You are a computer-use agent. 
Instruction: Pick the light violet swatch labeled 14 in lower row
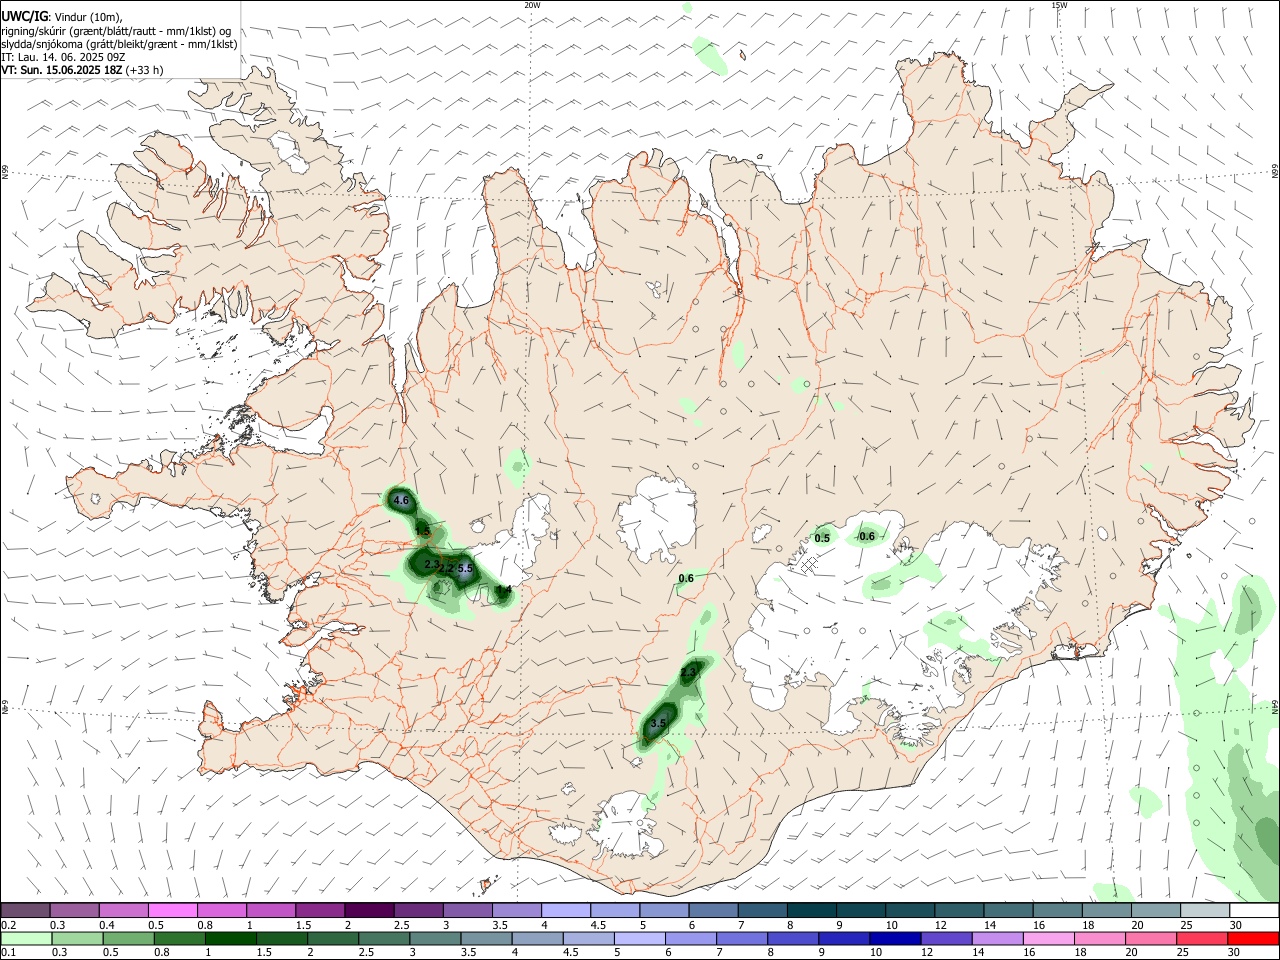pos(999,938)
